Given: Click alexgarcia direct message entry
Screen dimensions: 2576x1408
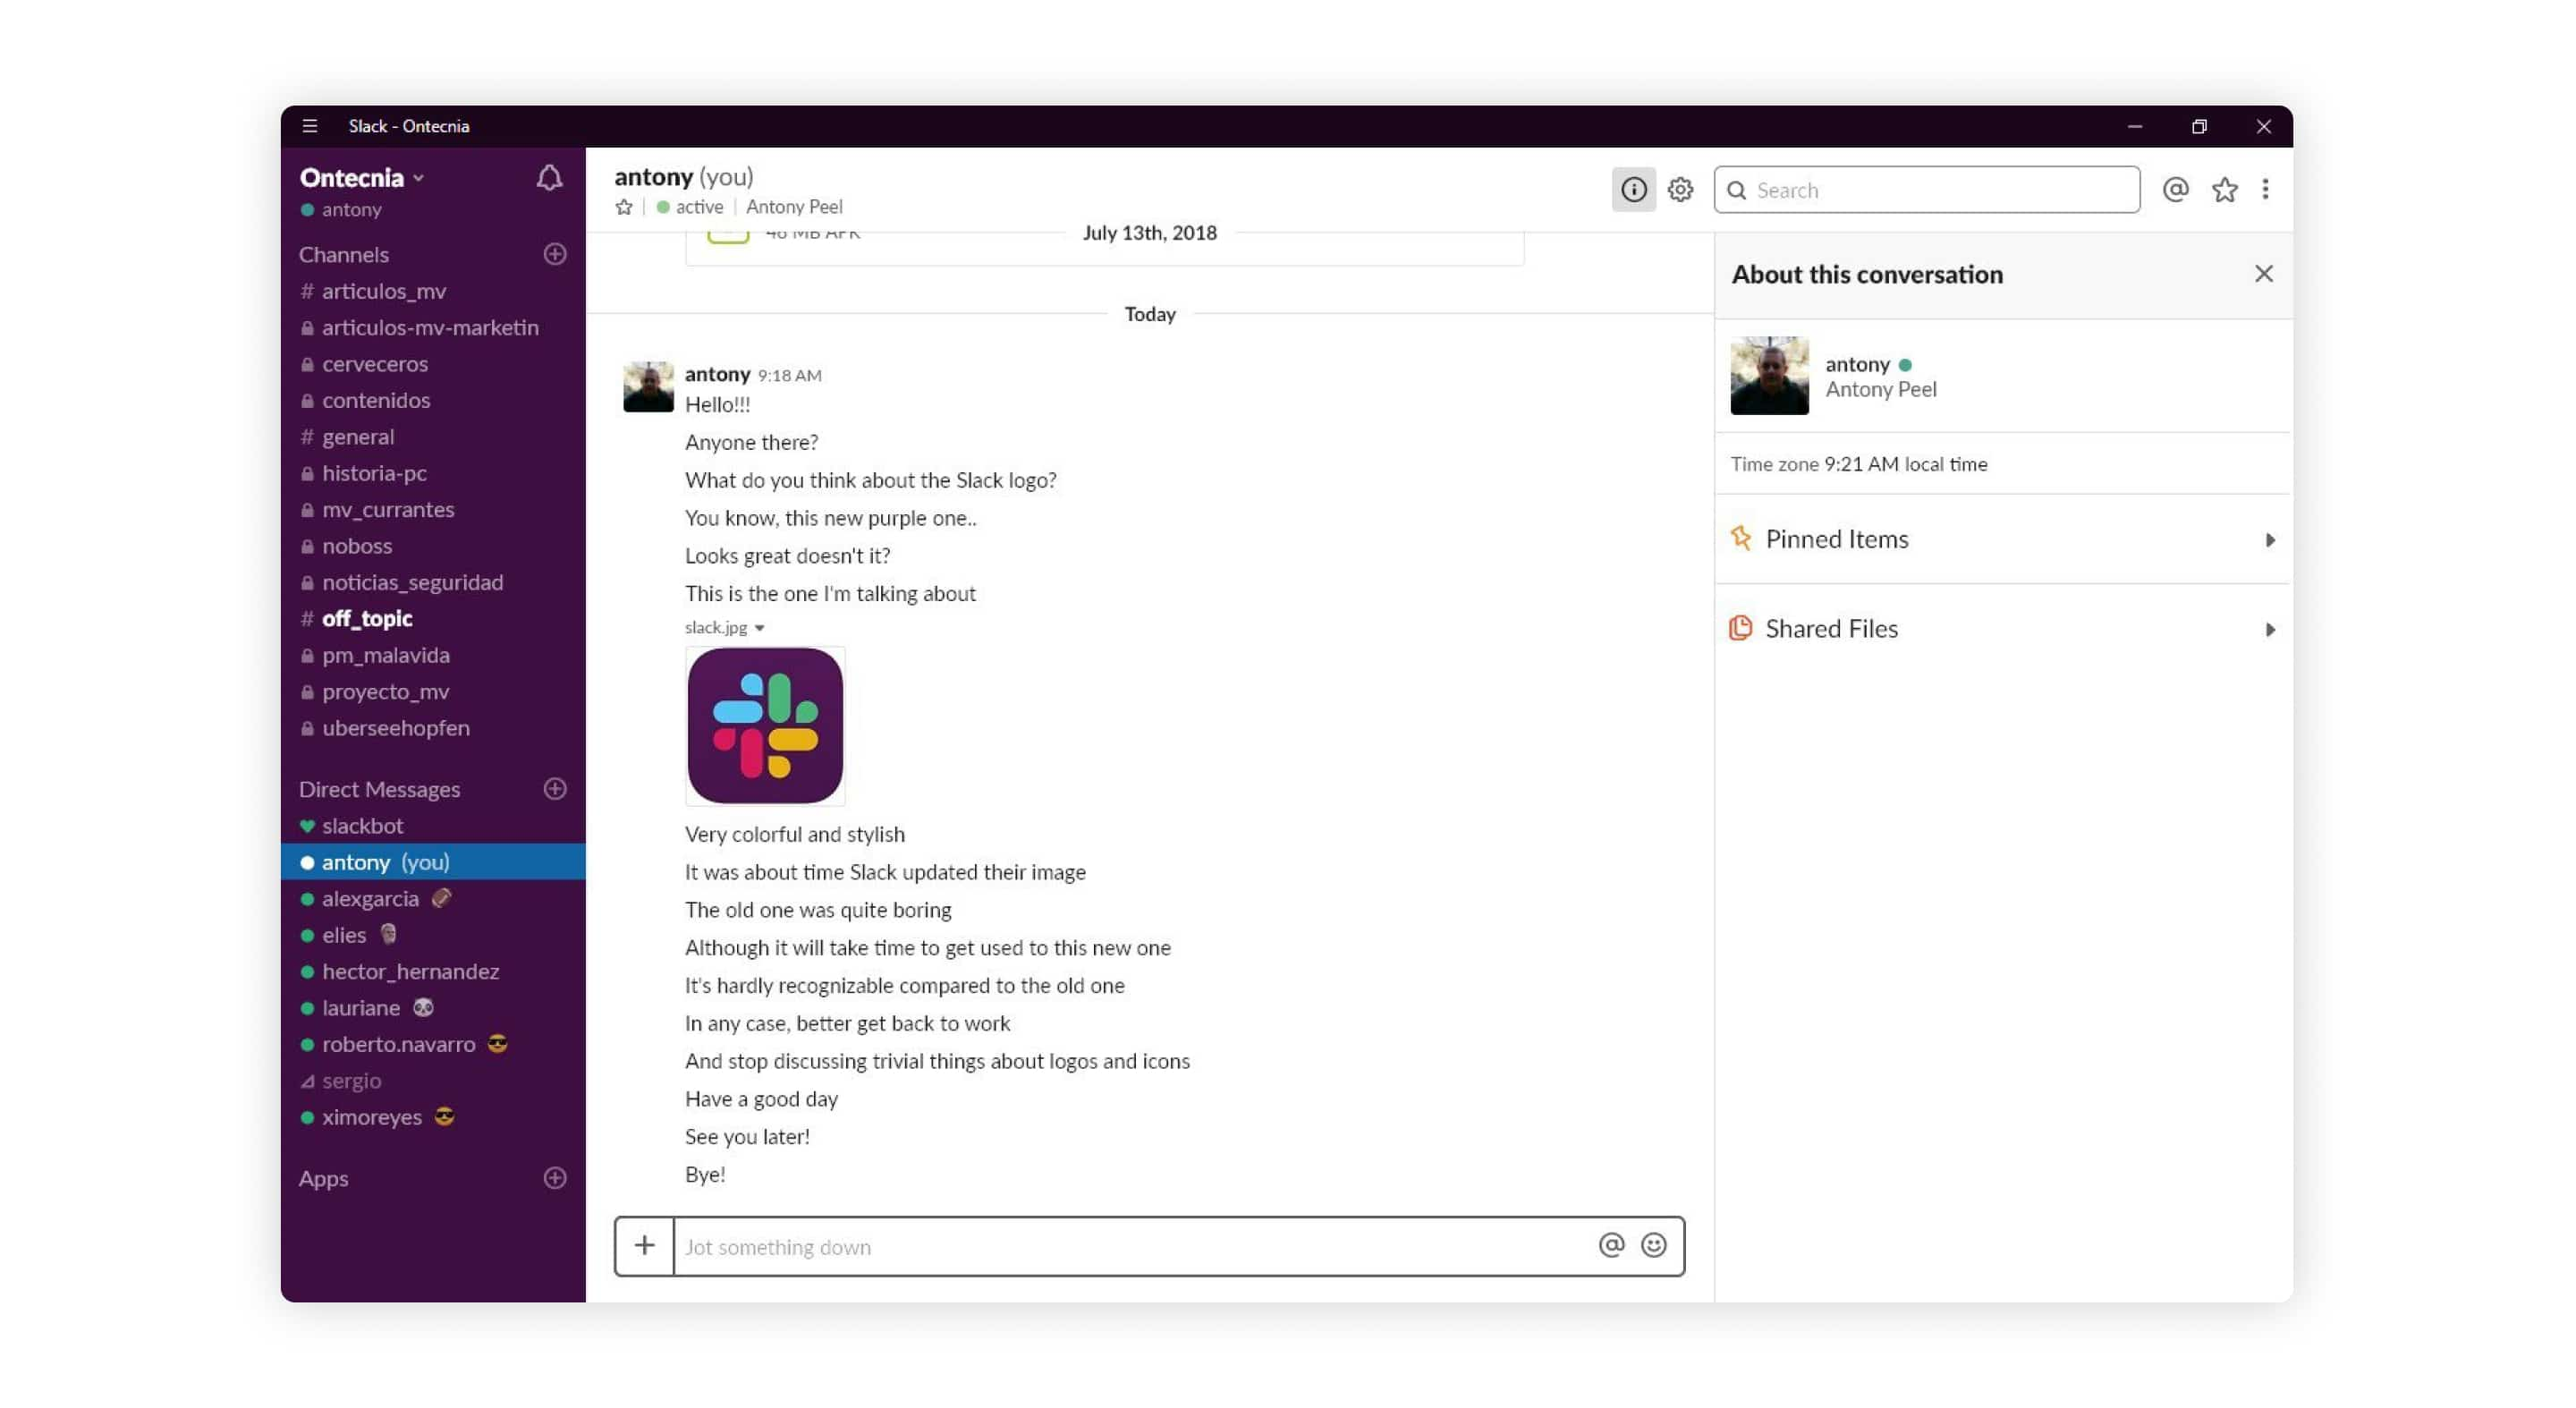Looking at the screenshot, I should pos(371,898).
